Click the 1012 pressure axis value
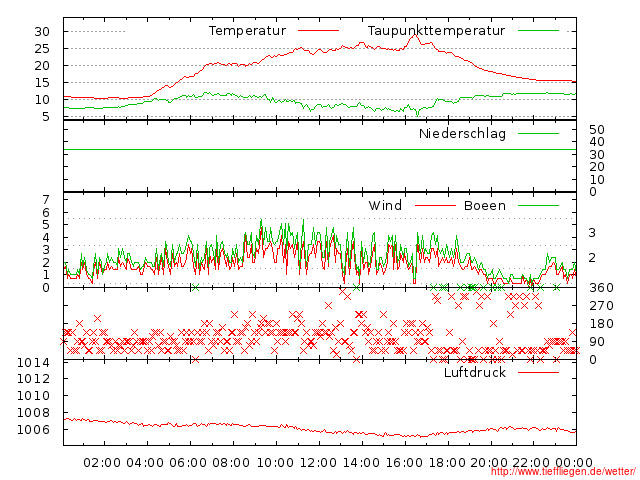Image resolution: width=640 pixels, height=480 pixels. (x=33, y=378)
